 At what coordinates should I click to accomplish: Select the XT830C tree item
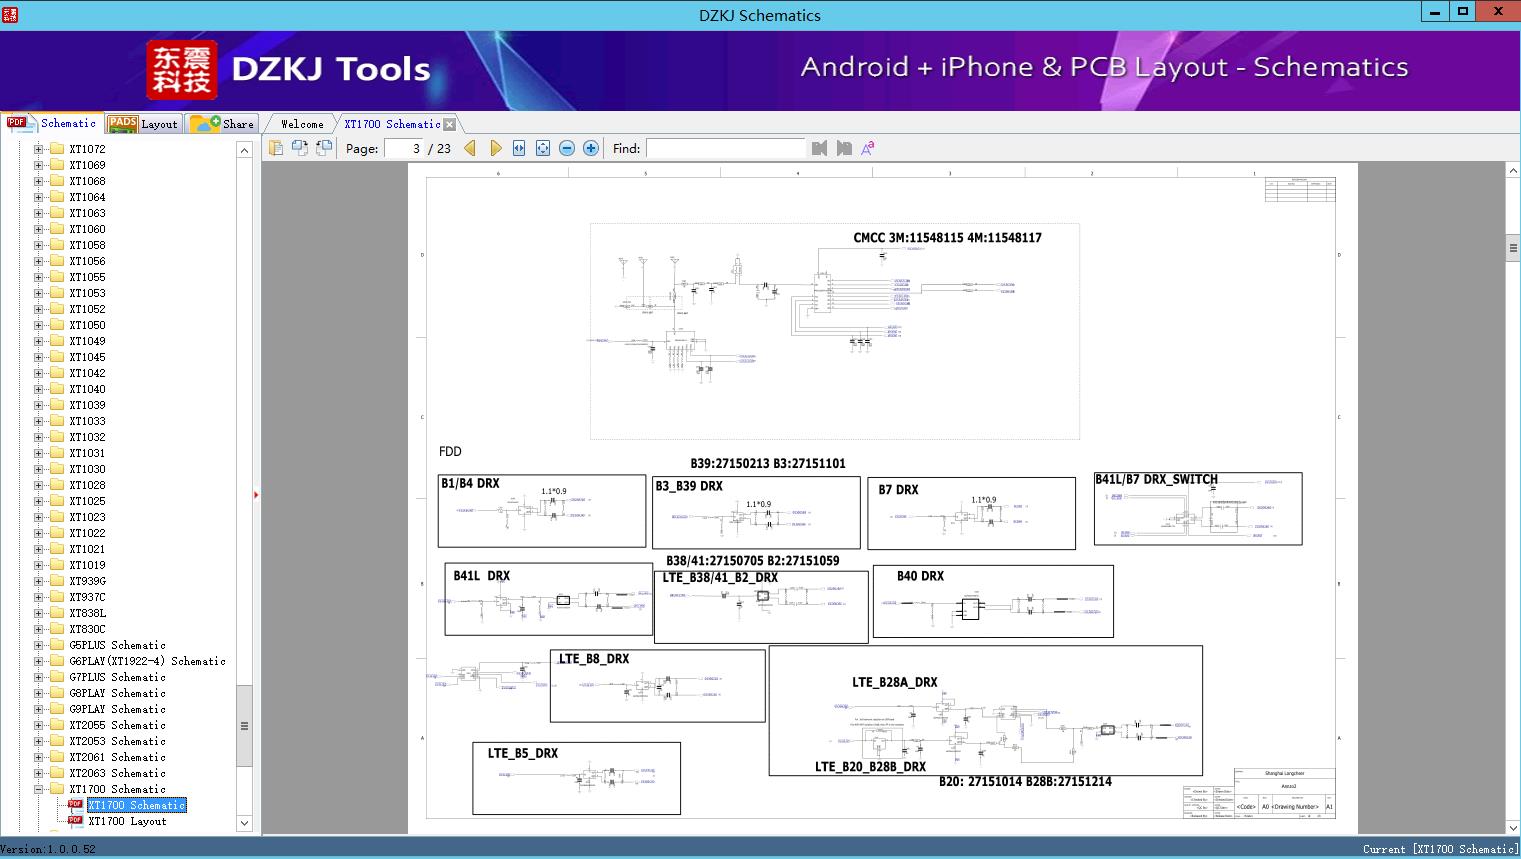[x=87, y=629]
